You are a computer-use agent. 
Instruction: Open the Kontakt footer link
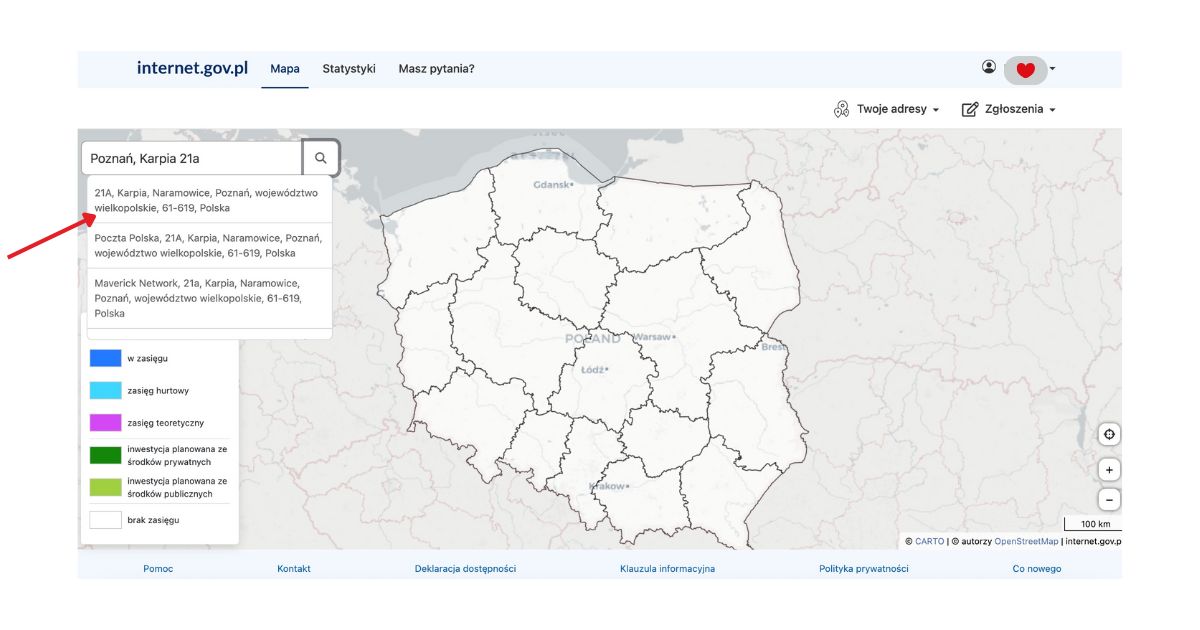[x=294, y=569]
